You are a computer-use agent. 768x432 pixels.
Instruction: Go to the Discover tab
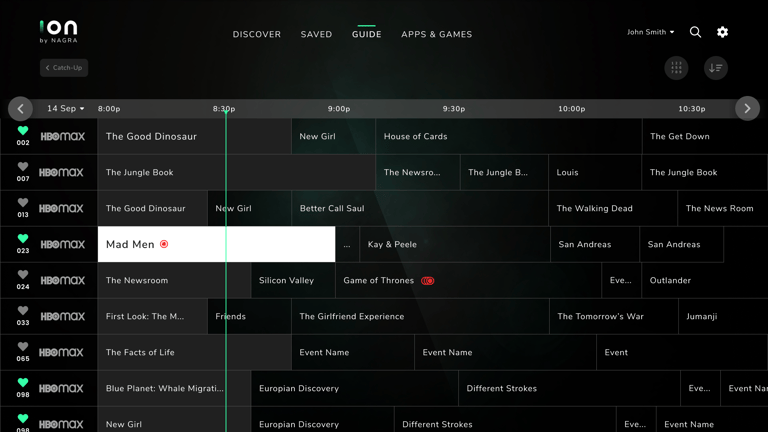click(x=257, y=34)
